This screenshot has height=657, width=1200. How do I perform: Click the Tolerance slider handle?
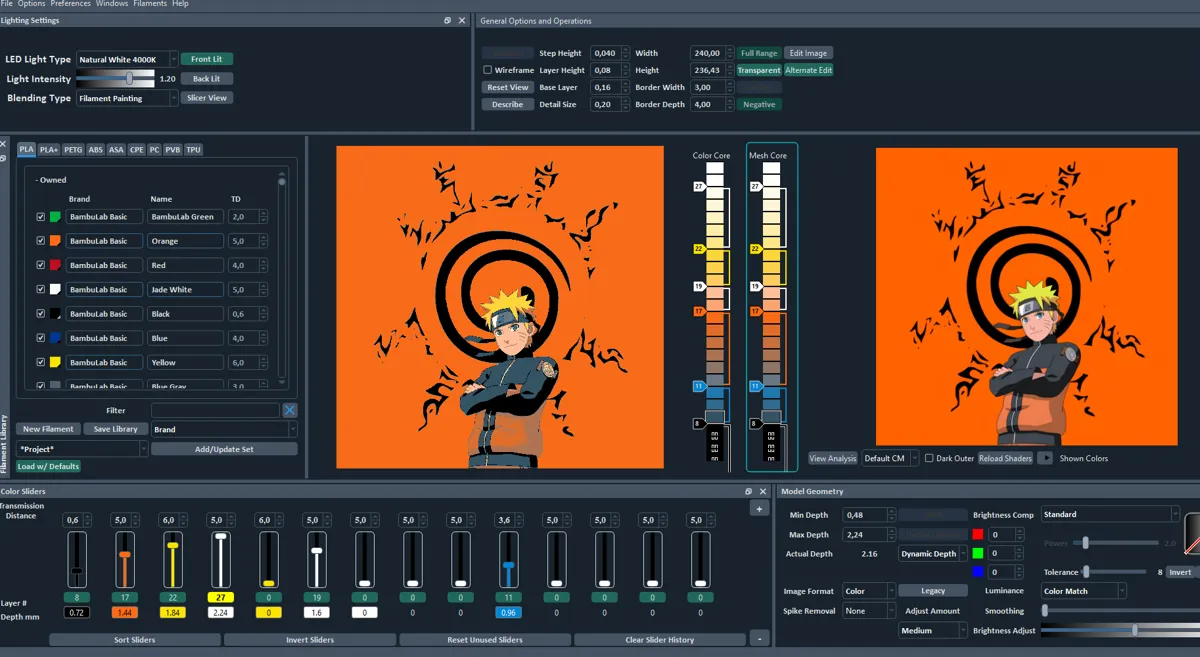click(1085, 572)
